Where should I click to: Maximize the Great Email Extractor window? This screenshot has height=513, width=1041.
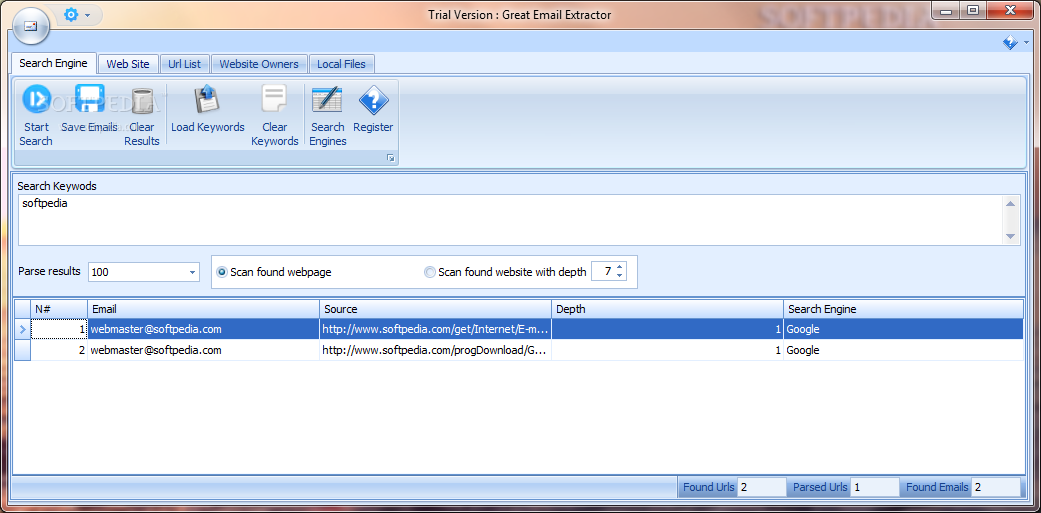(973, 10)
